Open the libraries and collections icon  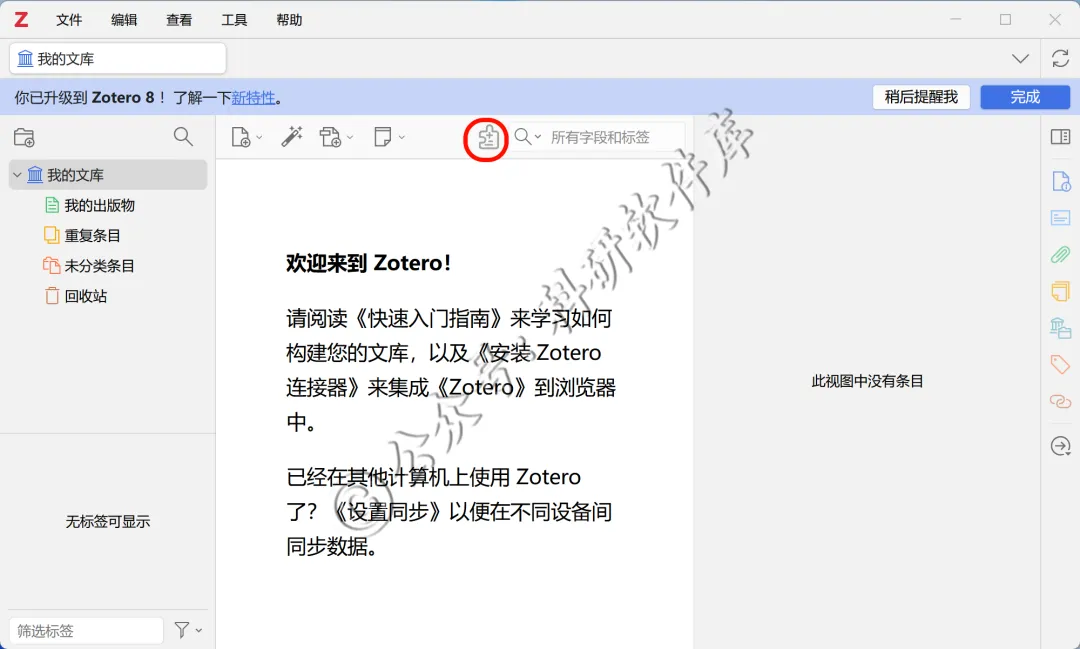click(x=1060, y=328)
